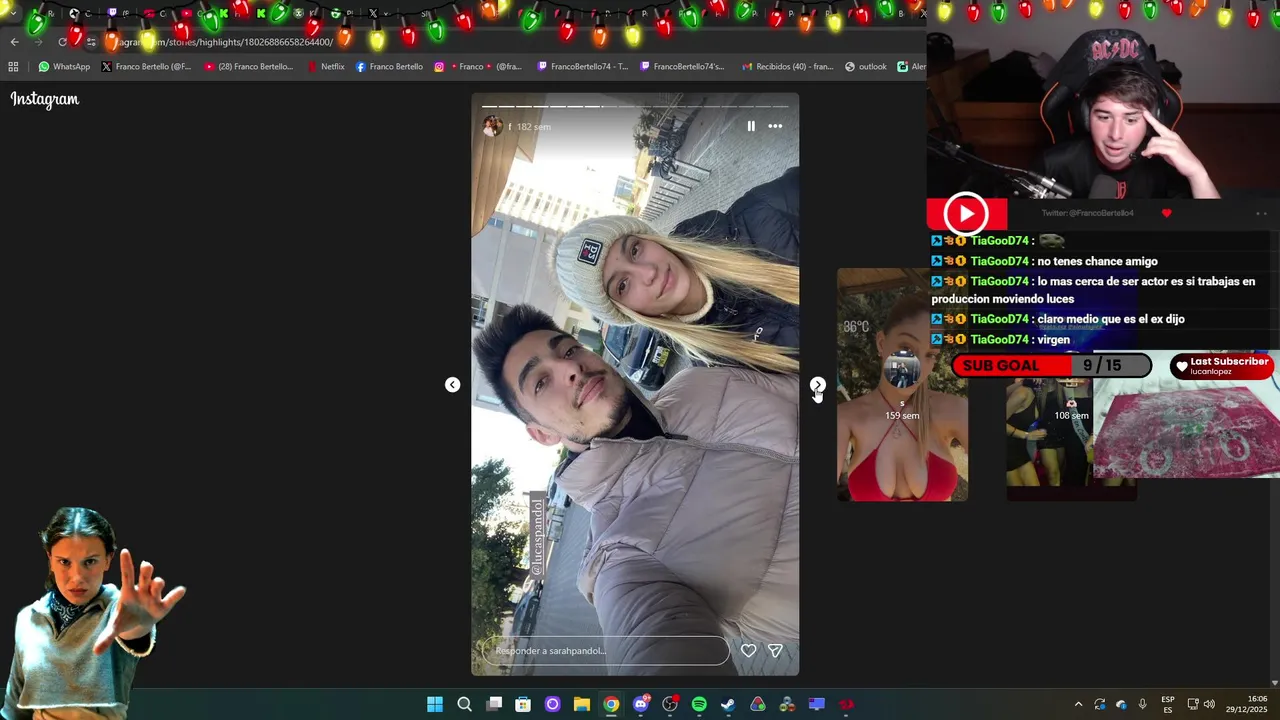
Task: Open File Explorer from the taskbar
Action: 582,704
